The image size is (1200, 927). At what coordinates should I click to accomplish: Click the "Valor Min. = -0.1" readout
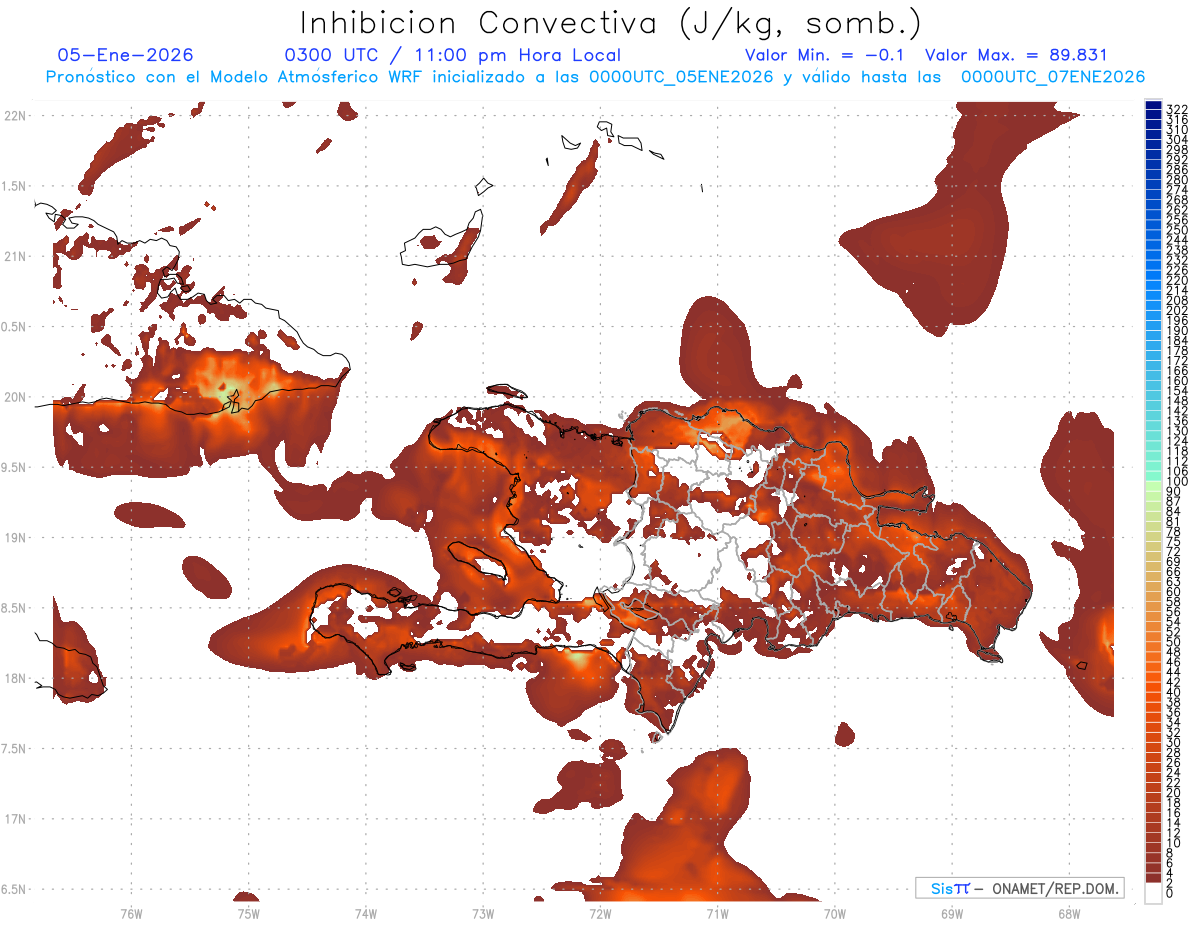pyautogui.click(x=825, y=55)
